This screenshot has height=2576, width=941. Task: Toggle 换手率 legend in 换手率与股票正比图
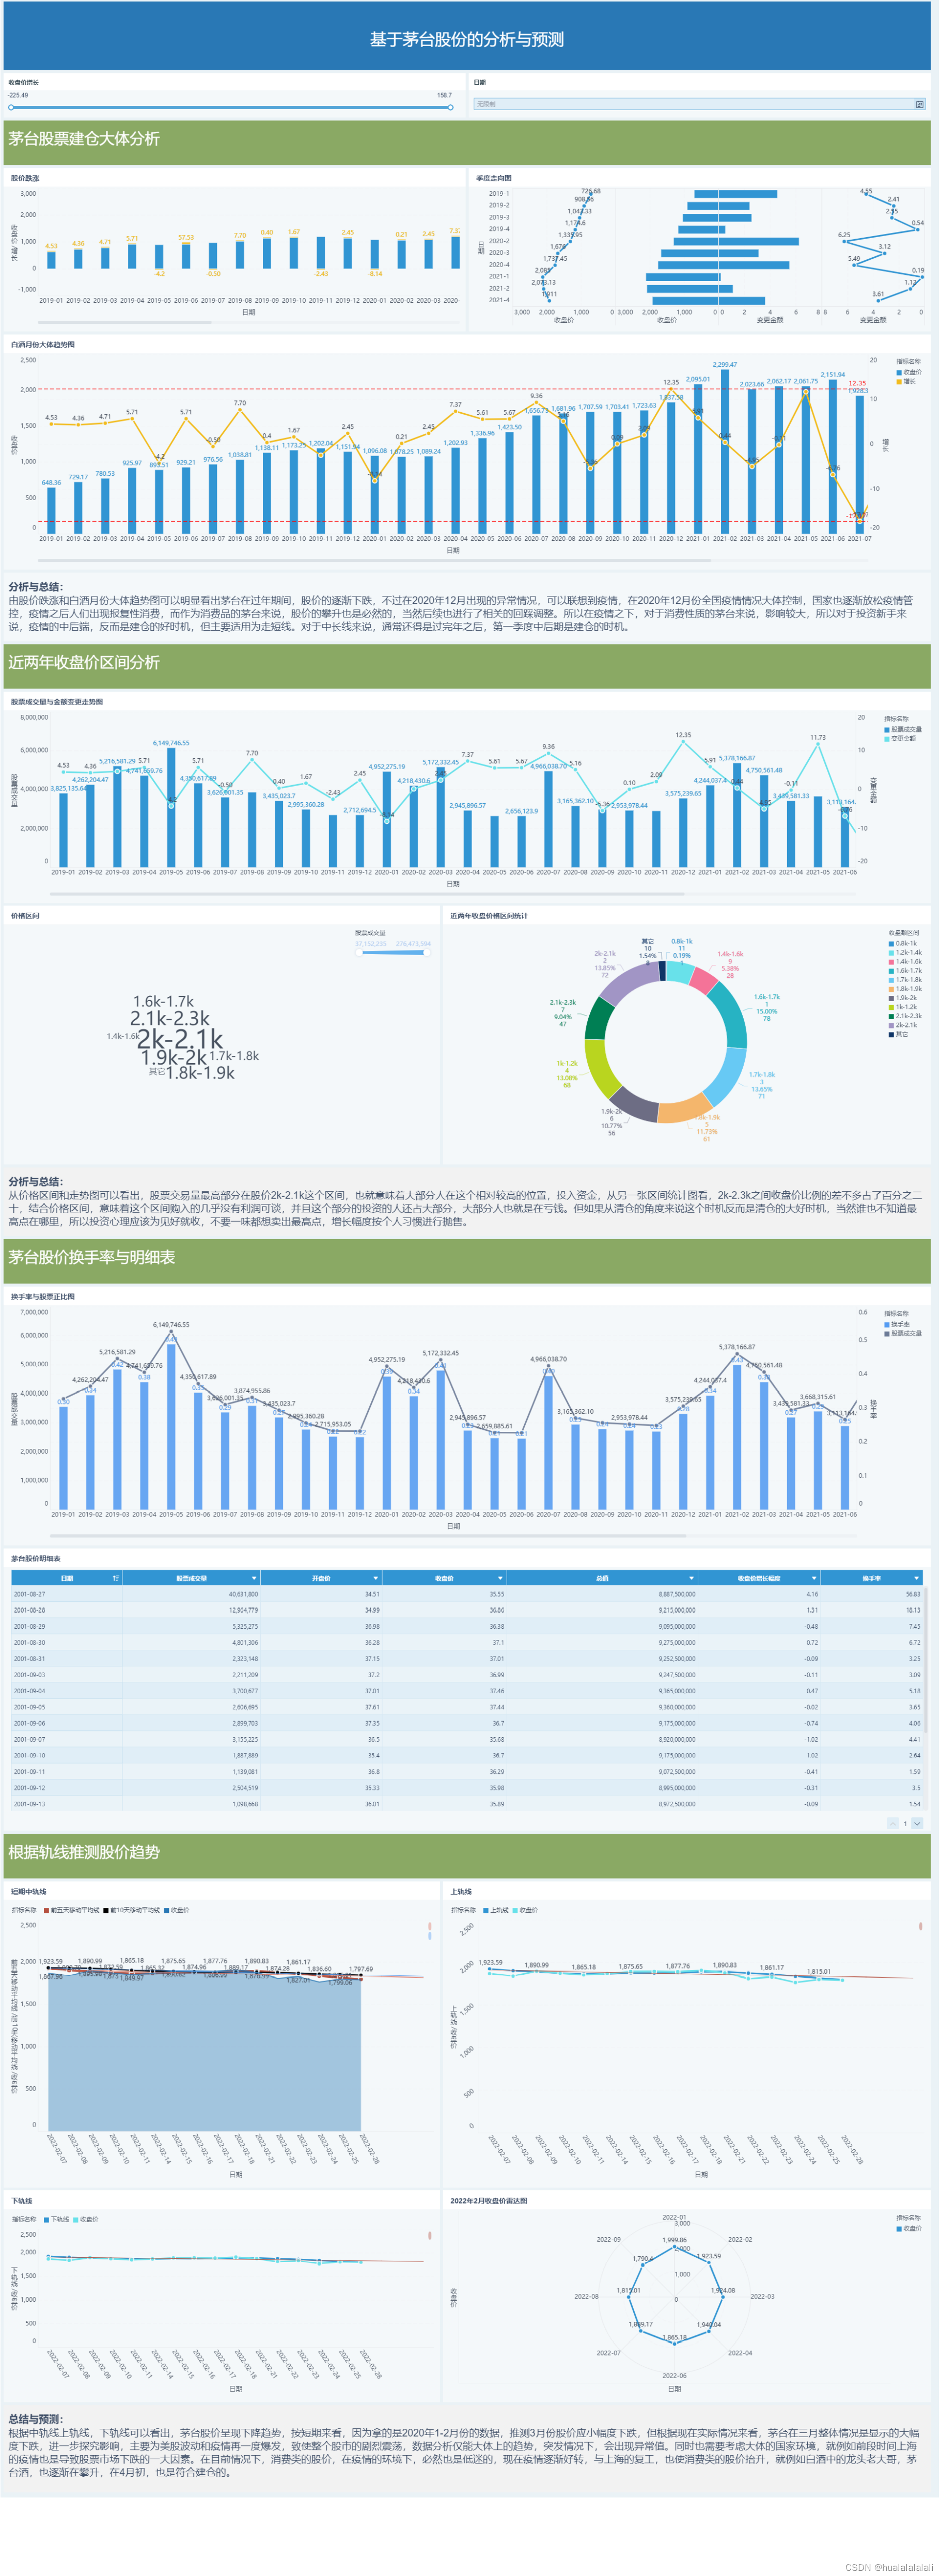coord(897,1324)
